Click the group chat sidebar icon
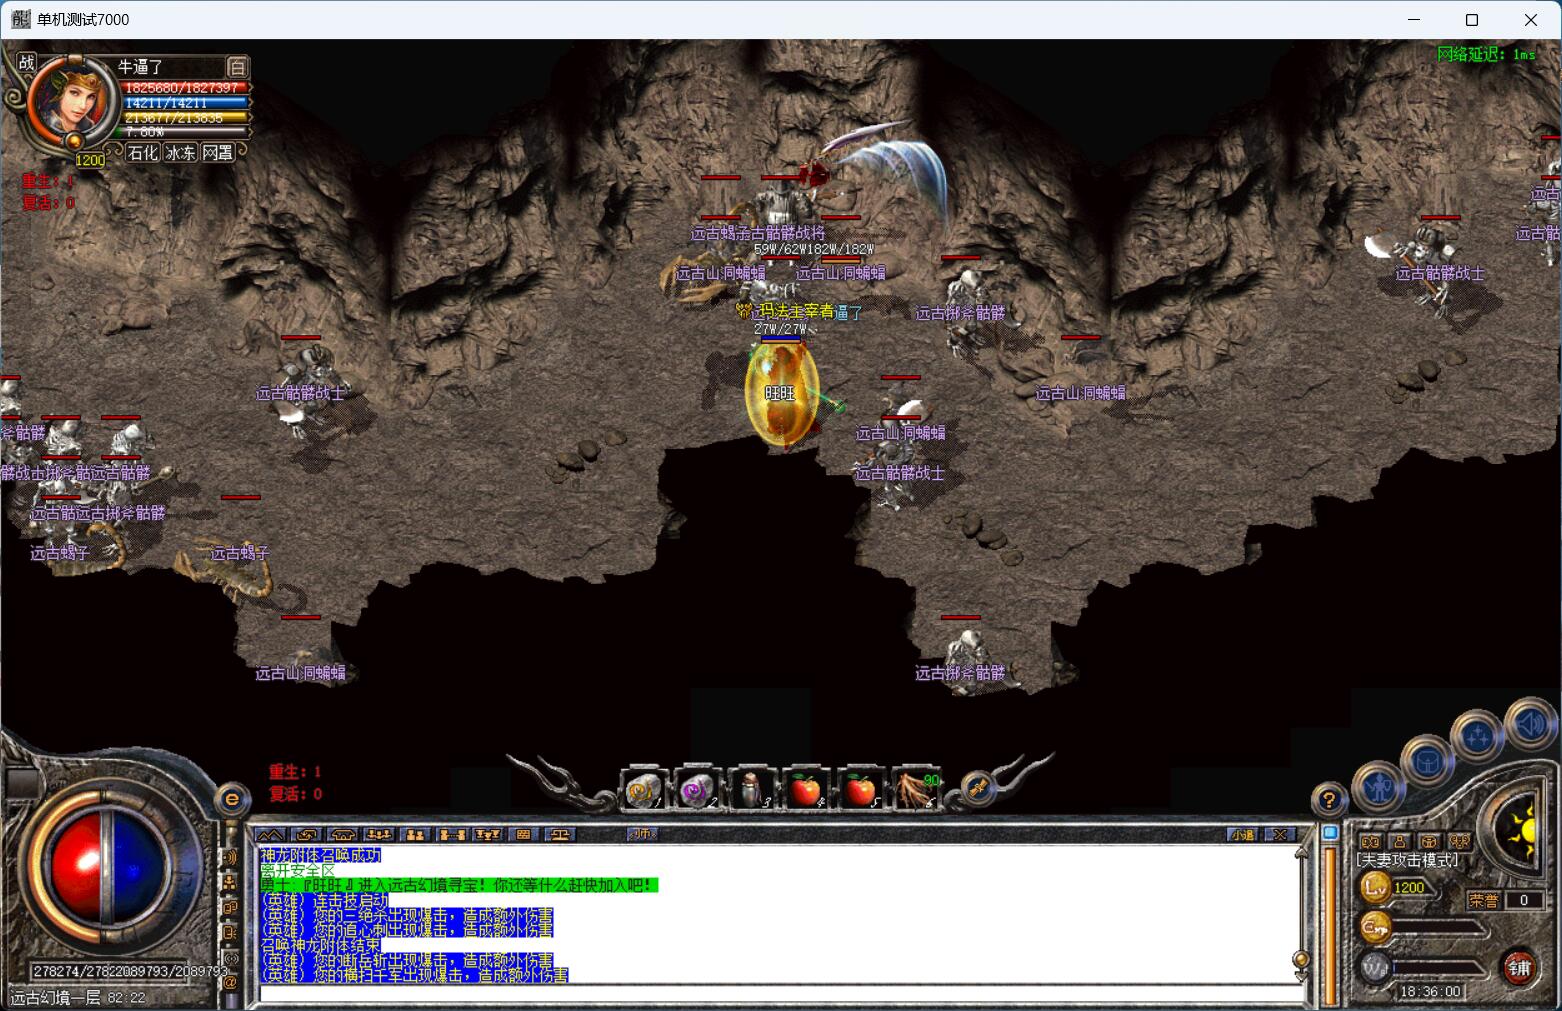 (x=230, y=882)
